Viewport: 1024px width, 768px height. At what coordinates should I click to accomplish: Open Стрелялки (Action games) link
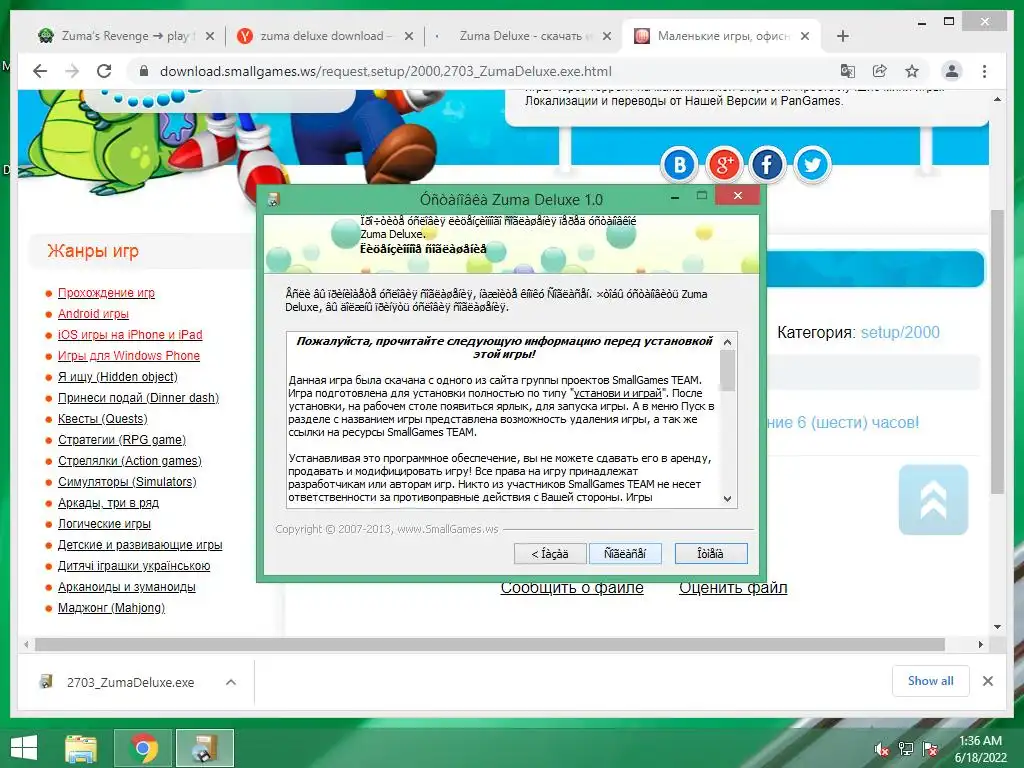[130, 460]
